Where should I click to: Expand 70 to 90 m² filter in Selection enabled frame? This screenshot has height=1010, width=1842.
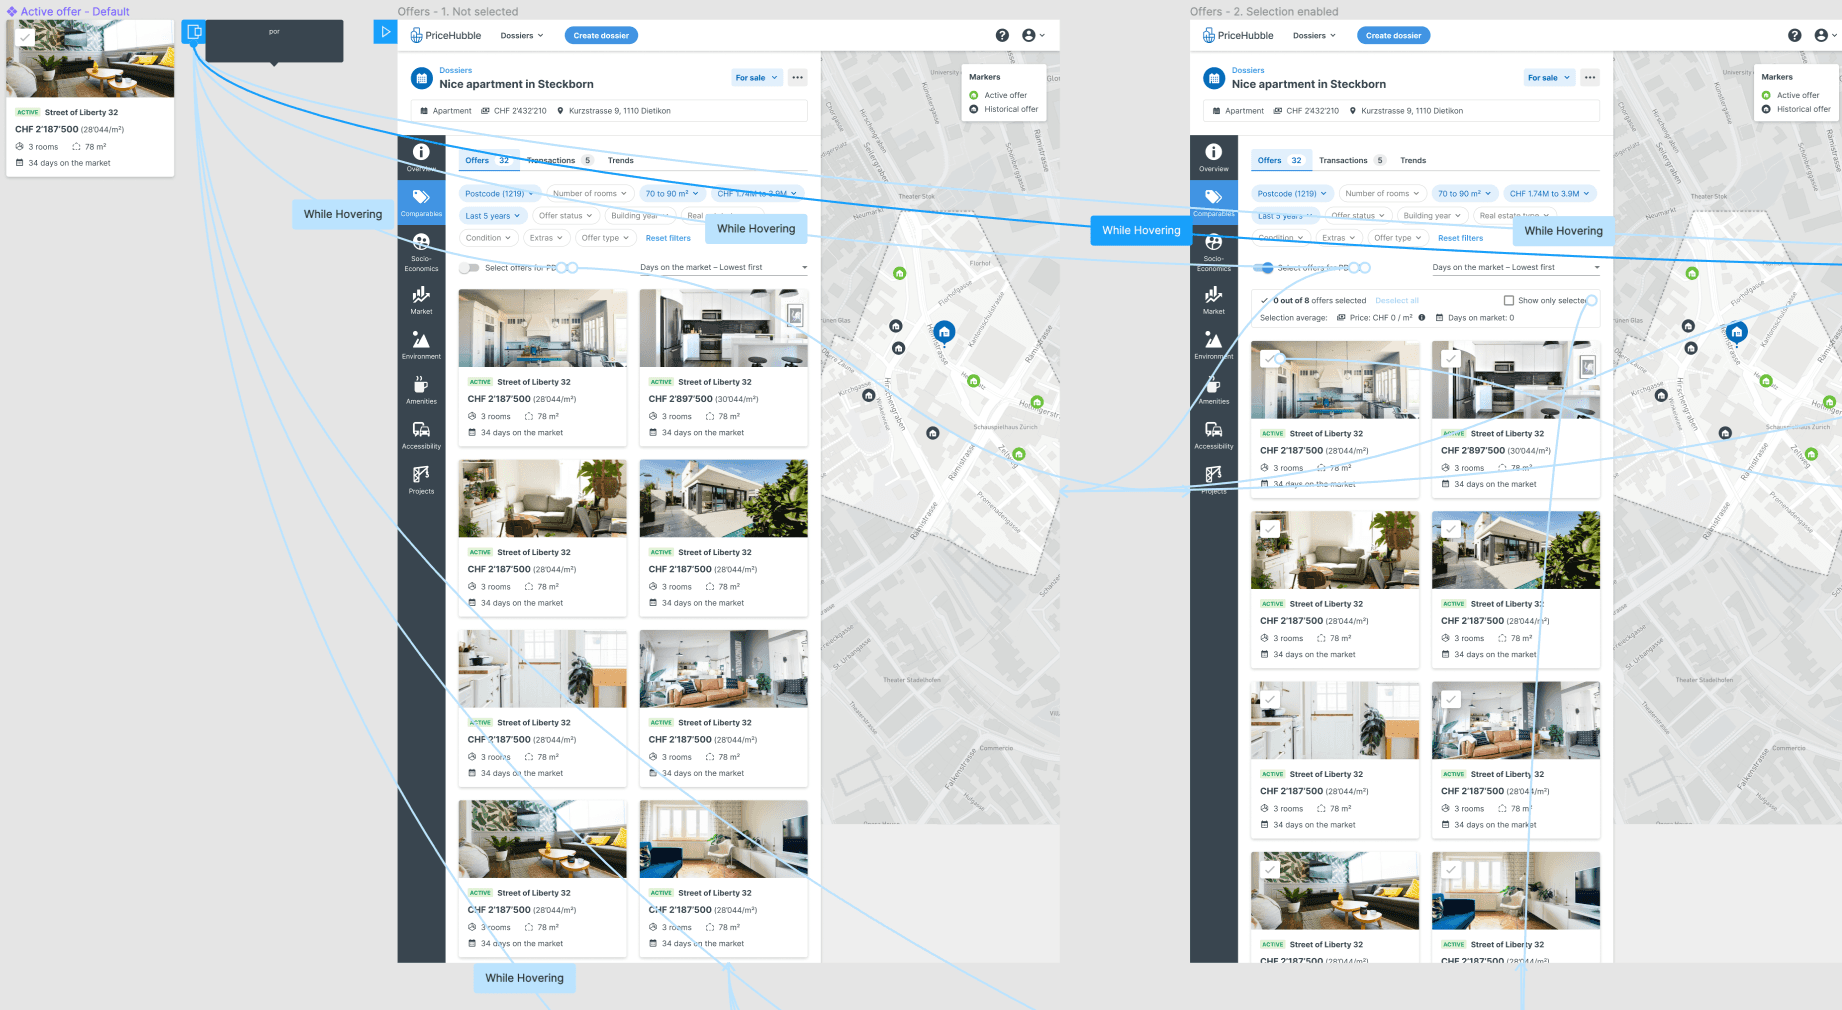[x=1464, y=194]
